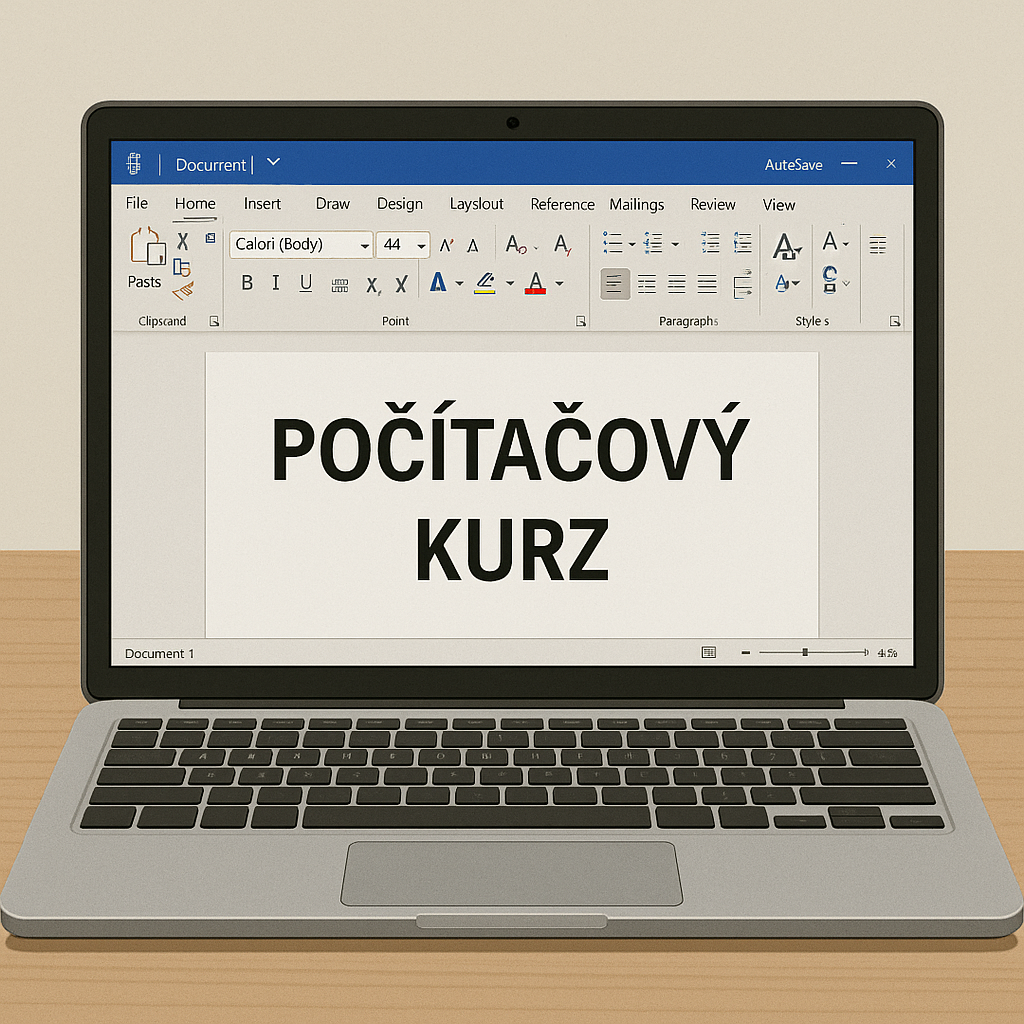Open the File menu

pos(137,204)
